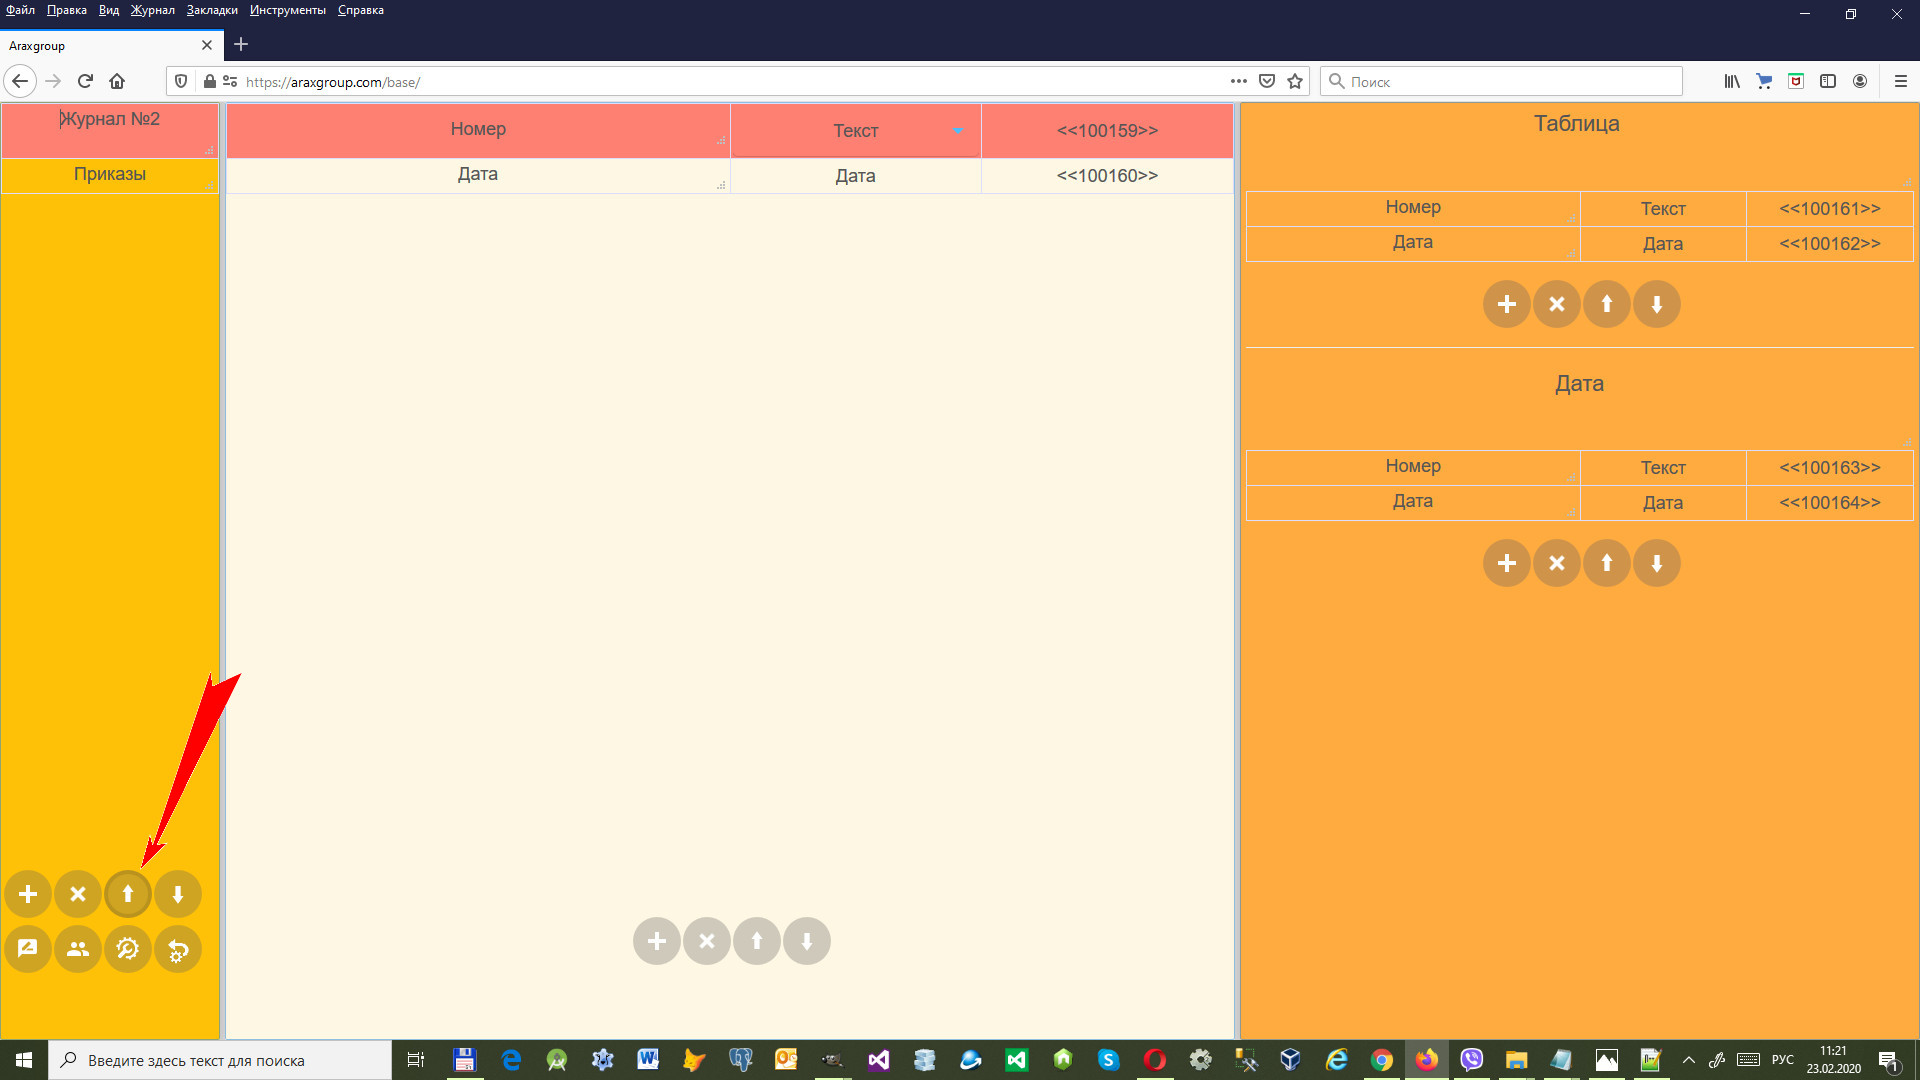
Task: Open the Инструменты menu
Action: 288,10
